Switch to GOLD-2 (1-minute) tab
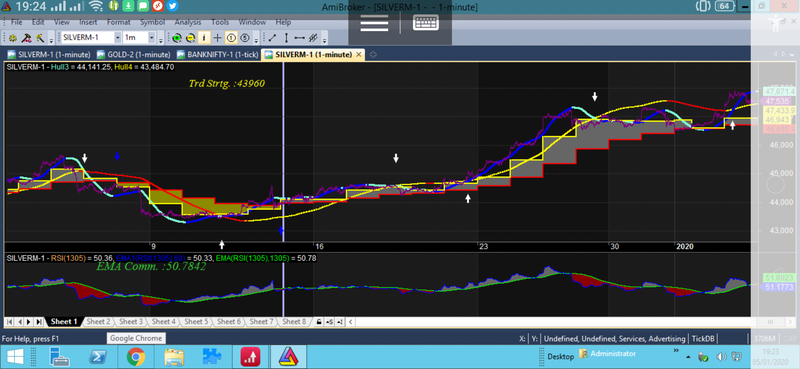This screenshot has width=800, height=369. click(133, 55)
